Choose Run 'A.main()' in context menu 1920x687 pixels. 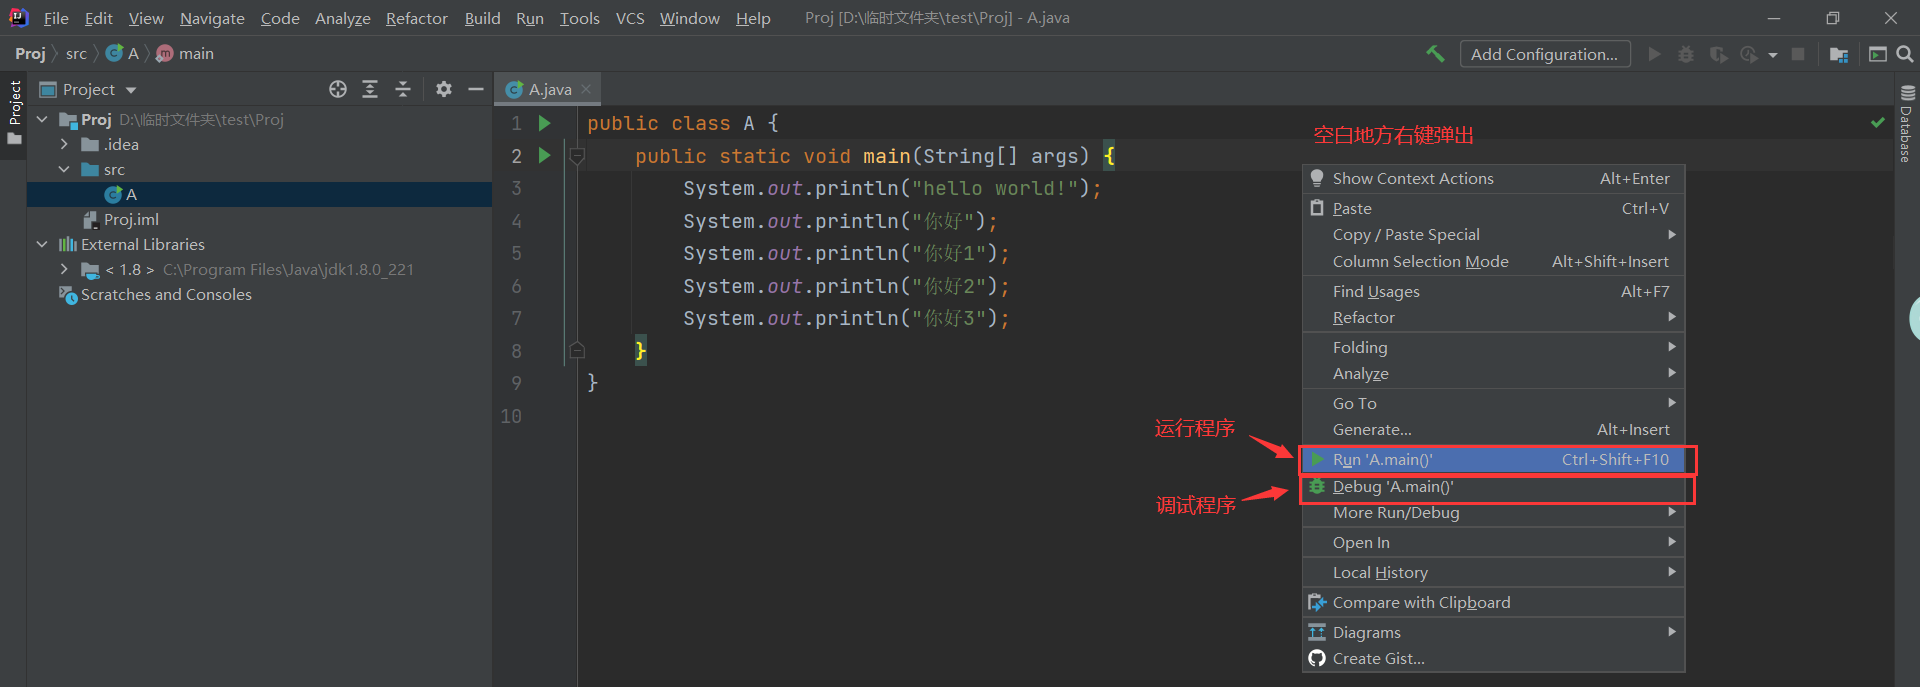[1493, 459]
